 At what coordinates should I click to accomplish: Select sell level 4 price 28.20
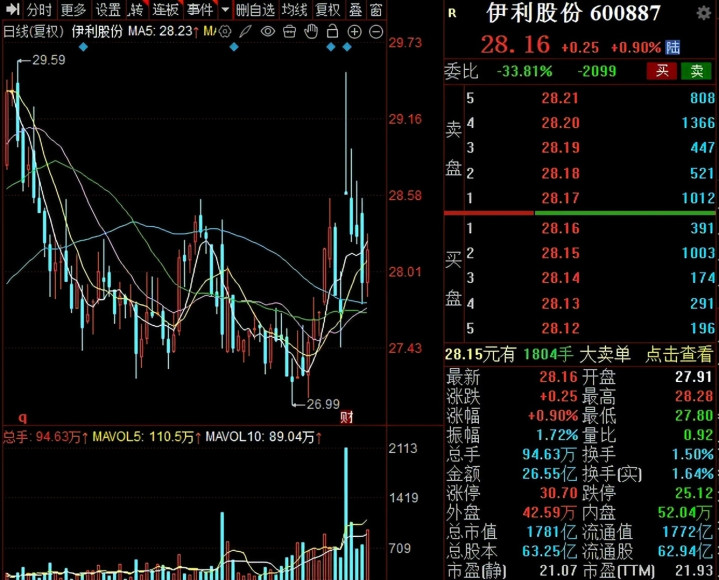[560, 122]
